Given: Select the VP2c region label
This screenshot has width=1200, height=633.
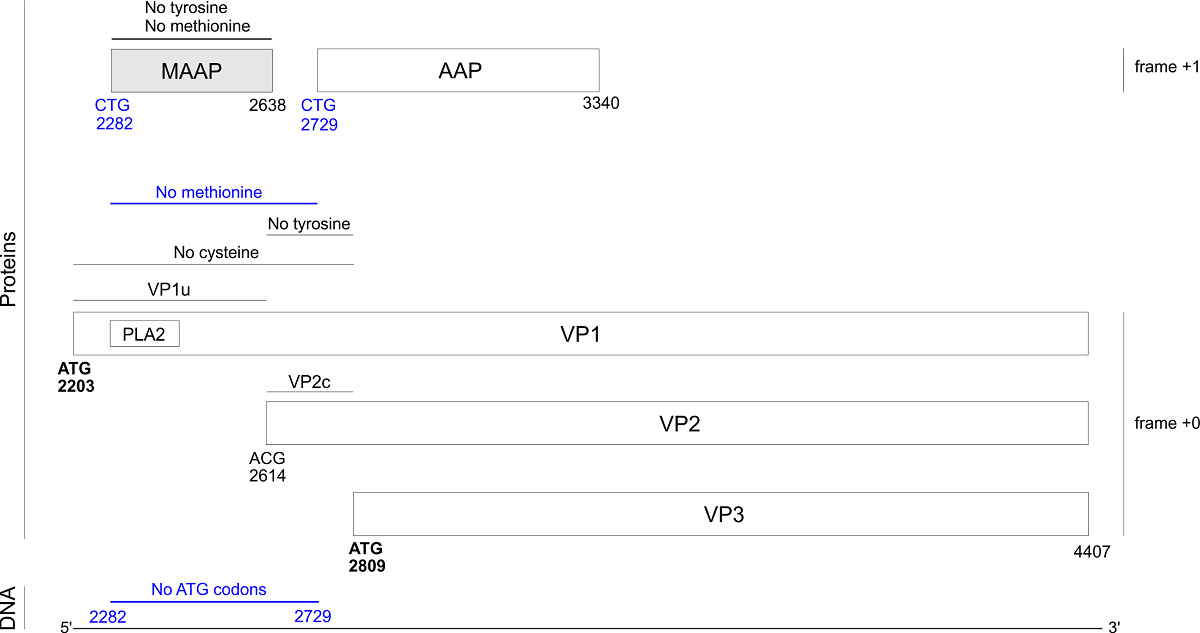Looking at the screenshot, I should [309, 381].
